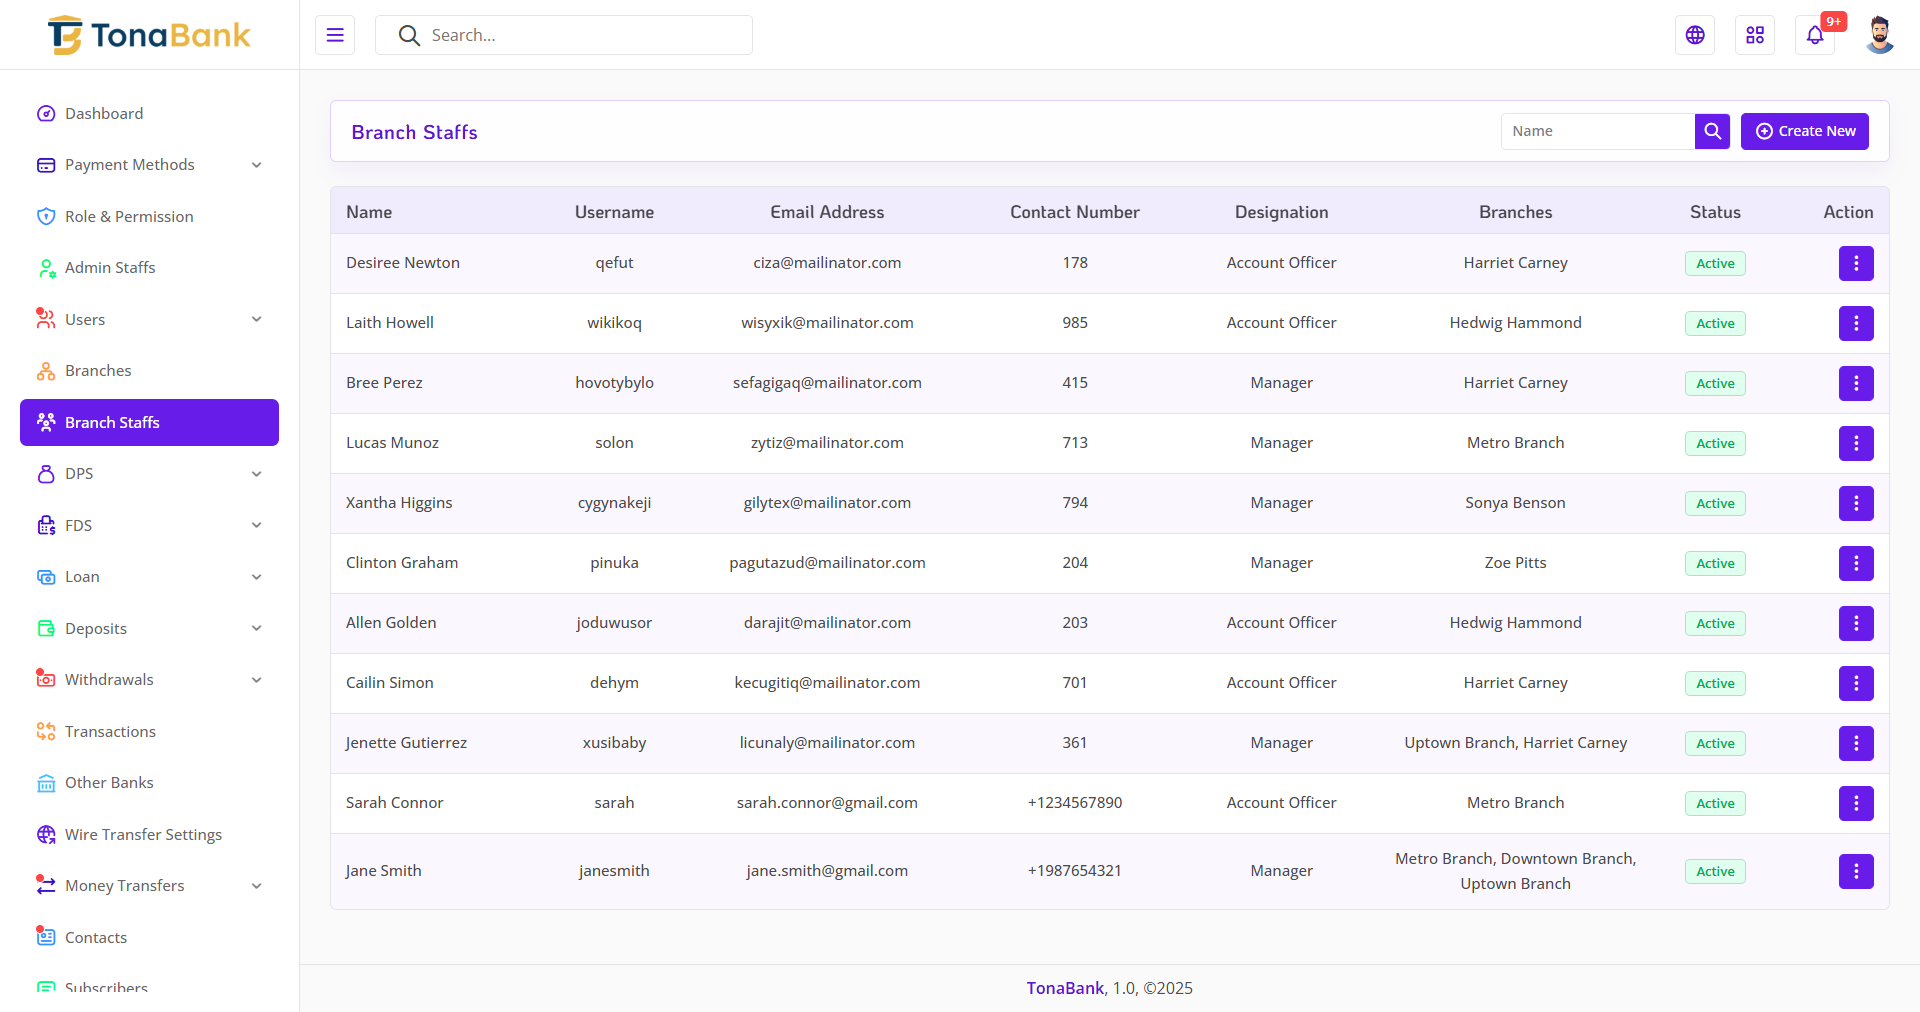Click the TonaBank logo

(149, 35)
